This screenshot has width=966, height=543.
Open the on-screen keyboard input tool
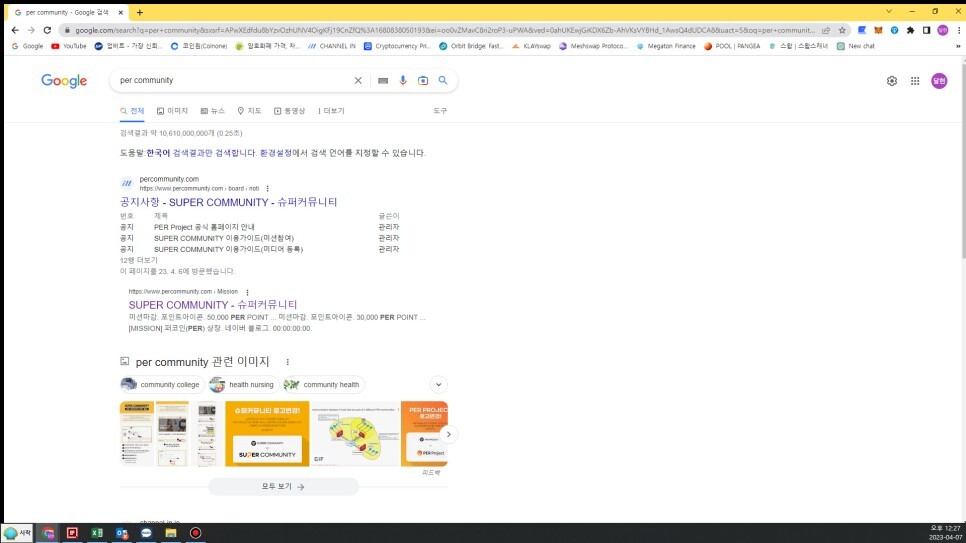click(x=383, y=80)
